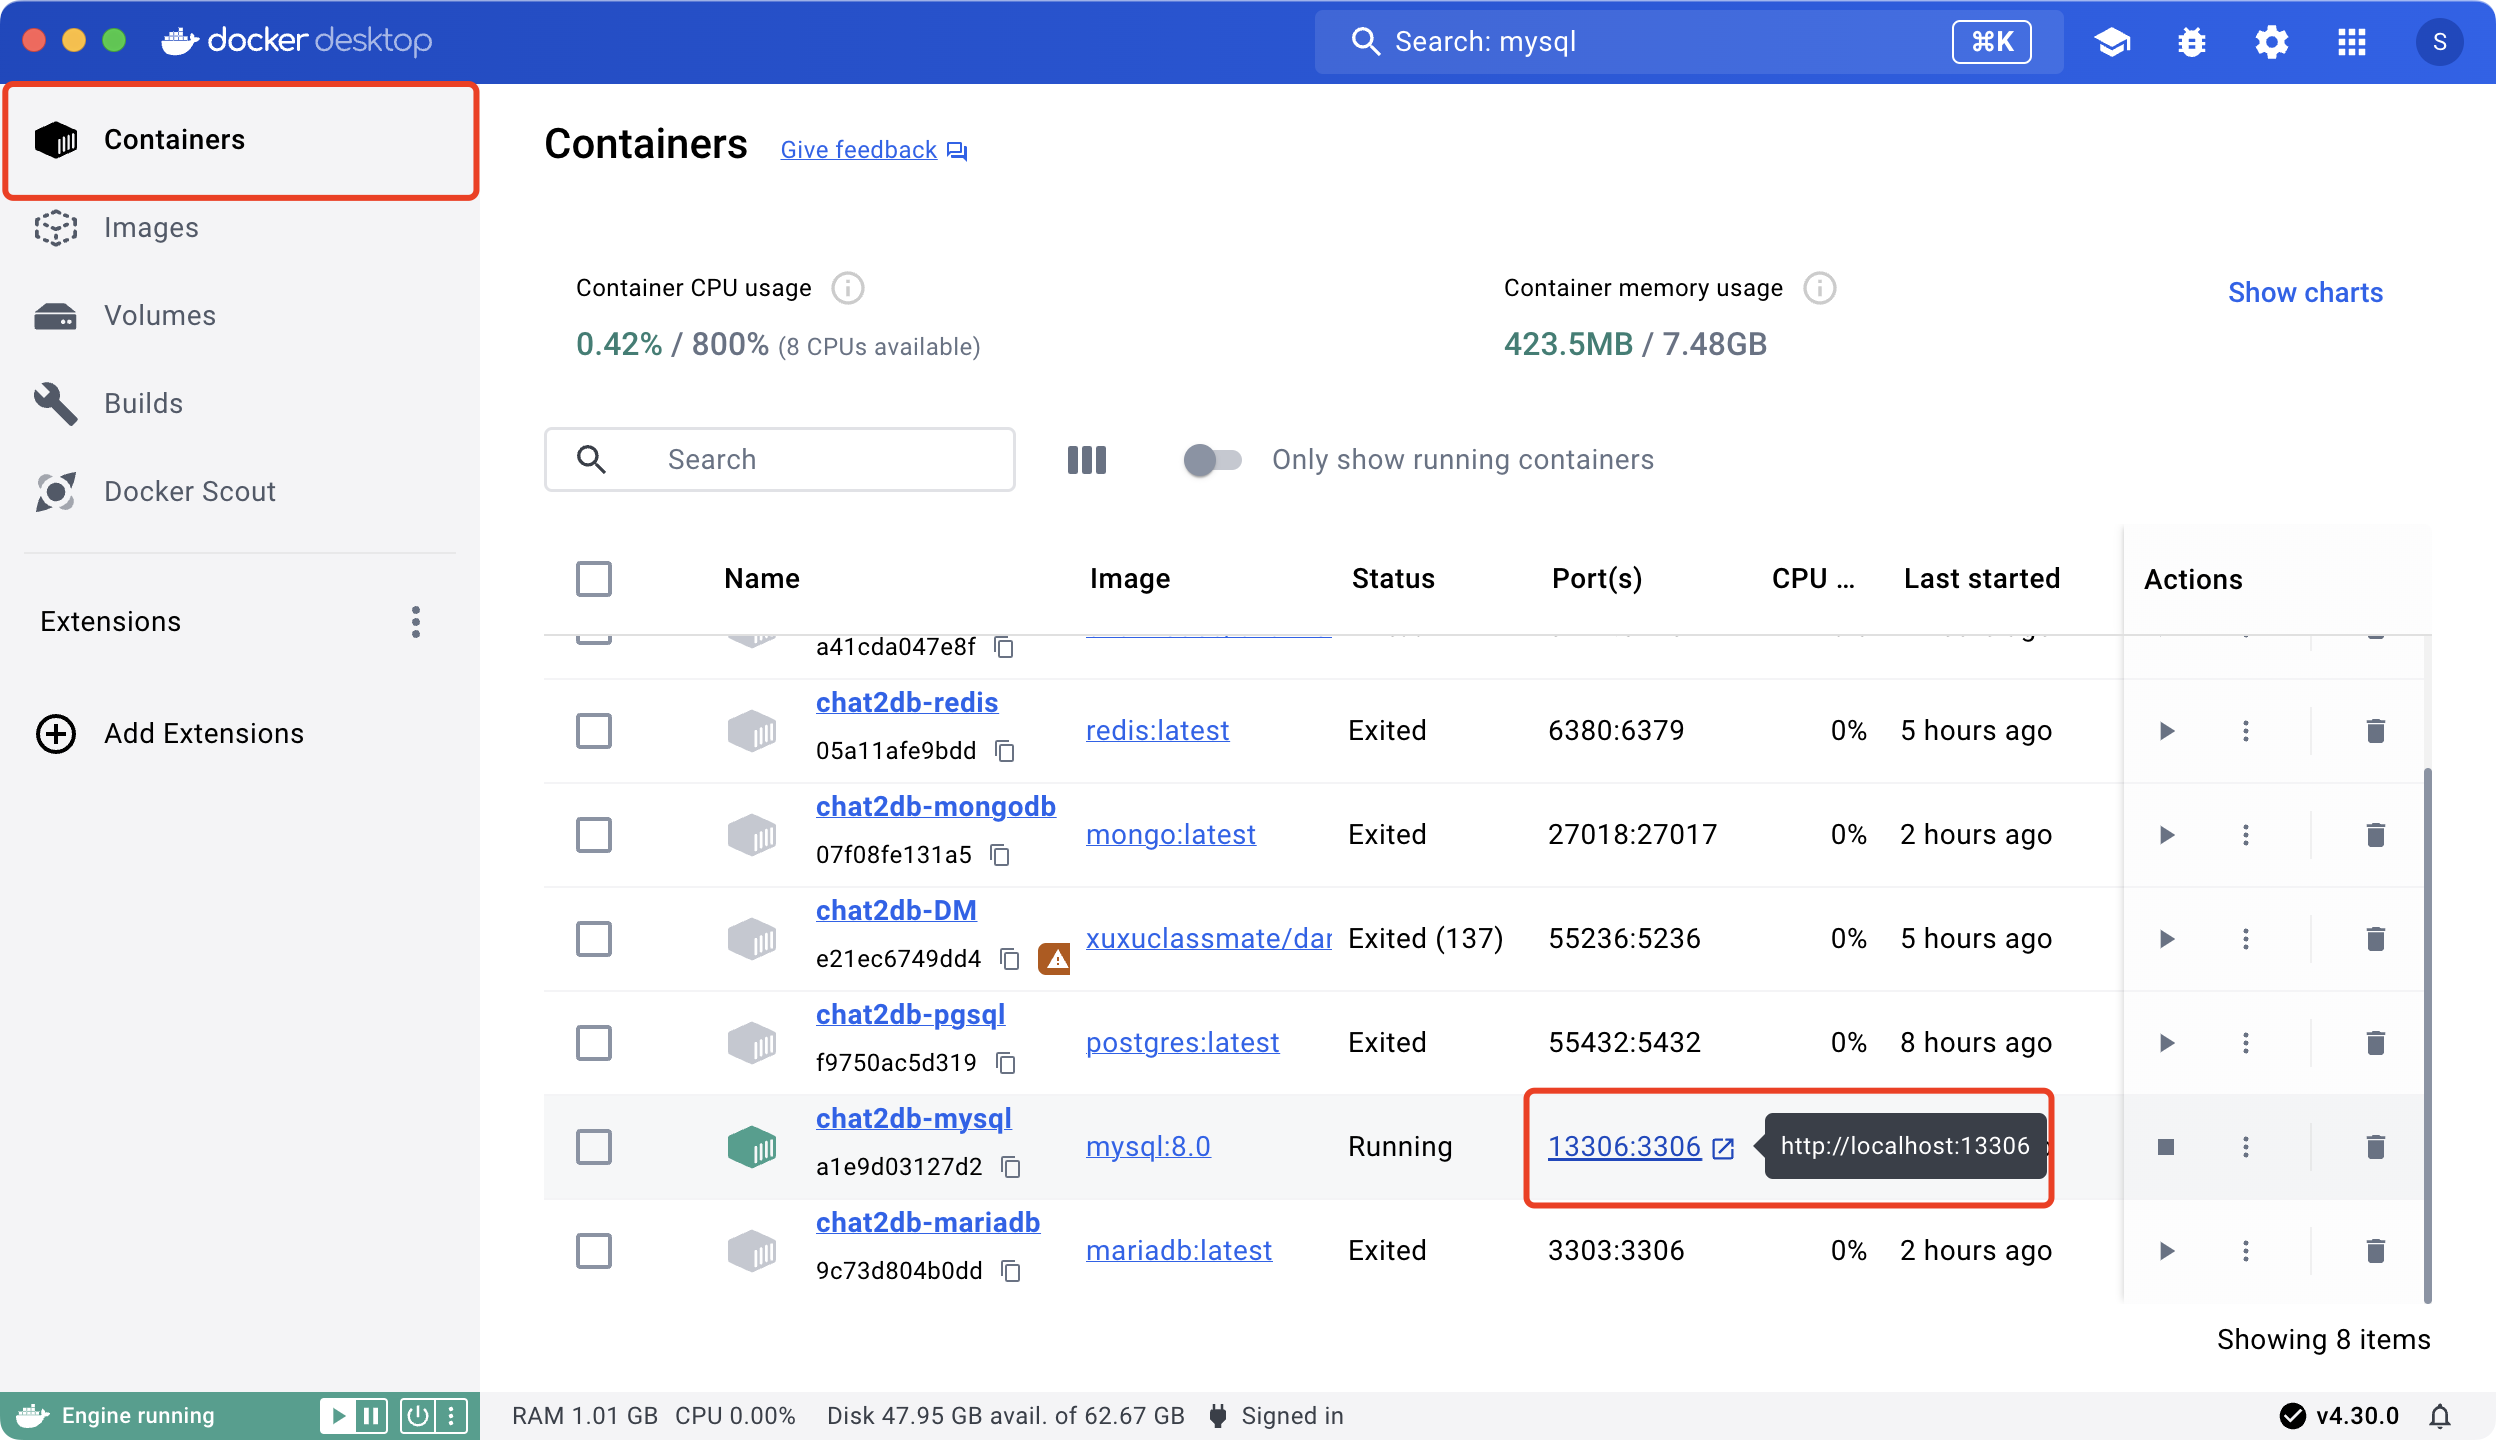The width and height of the screenshot is (2496, 1440).
Task: Delete the chat2db-mongodb container
Action: [2376, 835]
